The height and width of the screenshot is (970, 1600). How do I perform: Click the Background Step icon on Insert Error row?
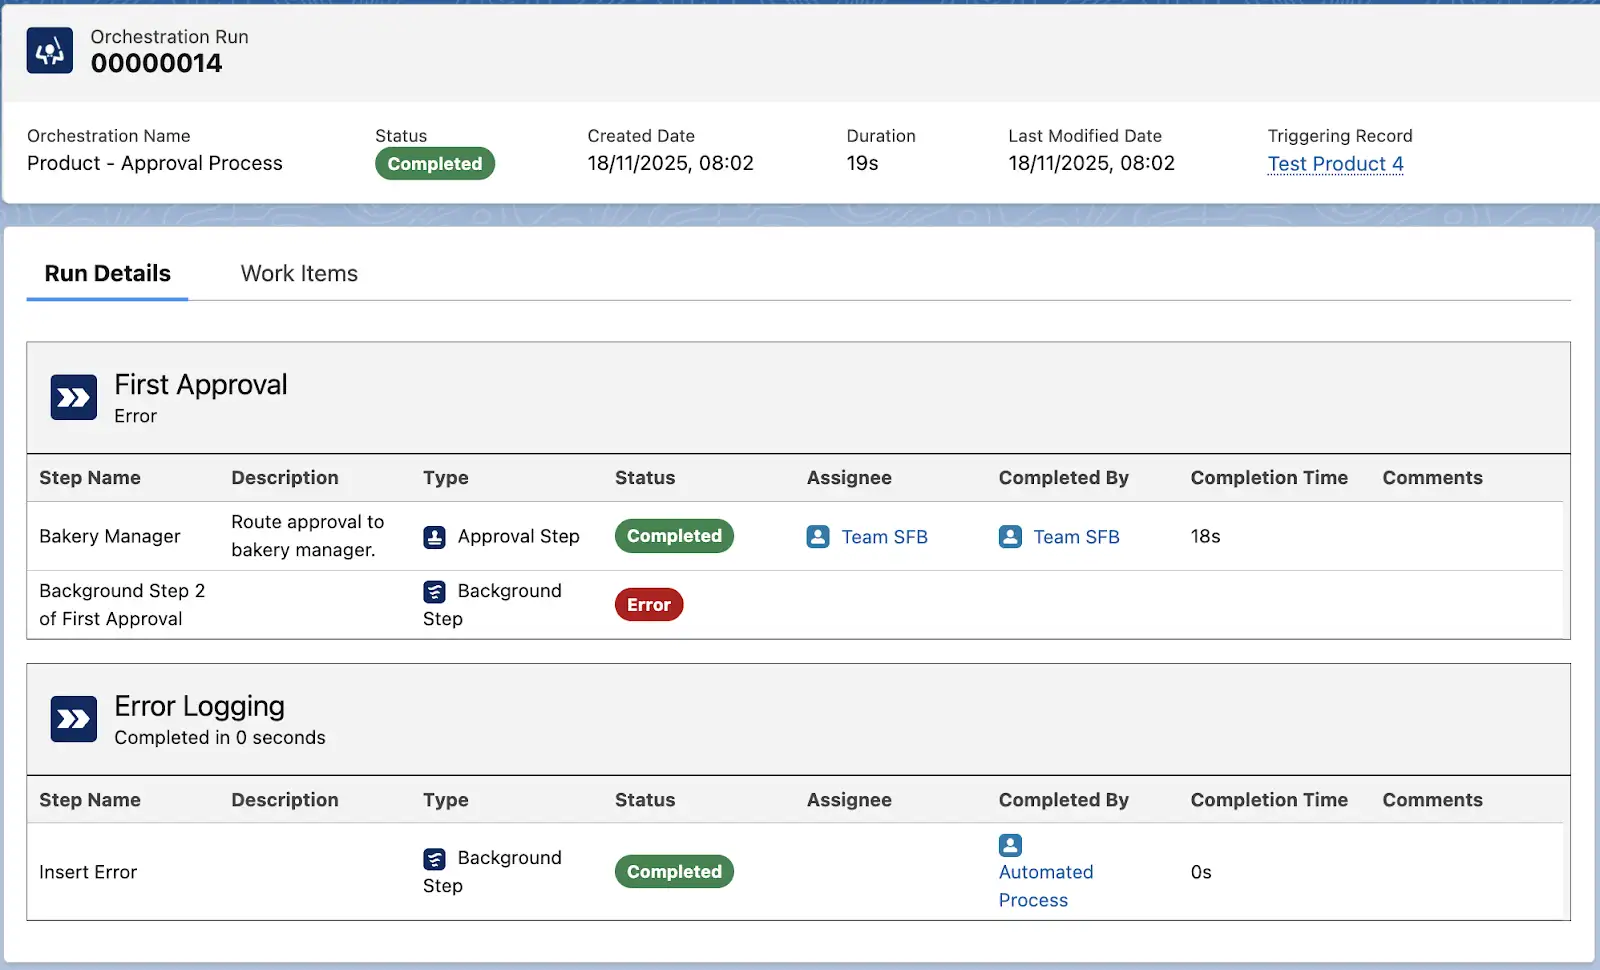[433, 858]
